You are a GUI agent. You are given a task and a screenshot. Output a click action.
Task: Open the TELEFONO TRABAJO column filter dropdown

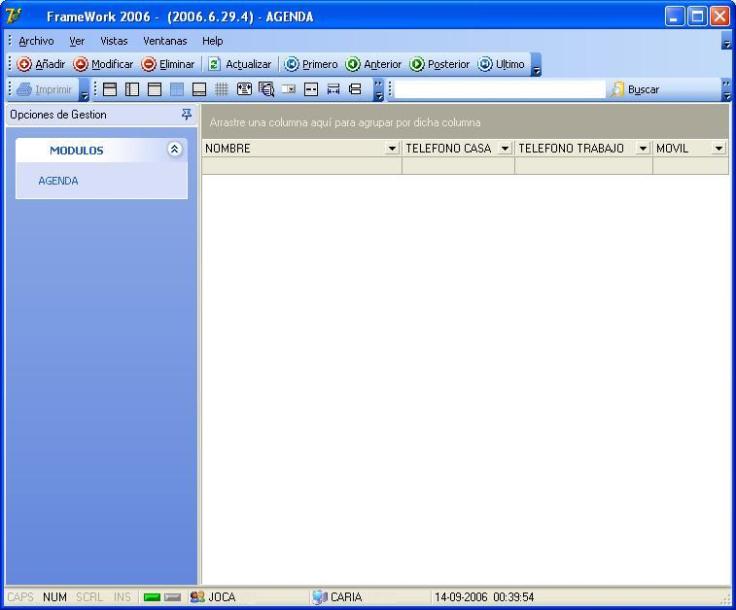point(643,148)
